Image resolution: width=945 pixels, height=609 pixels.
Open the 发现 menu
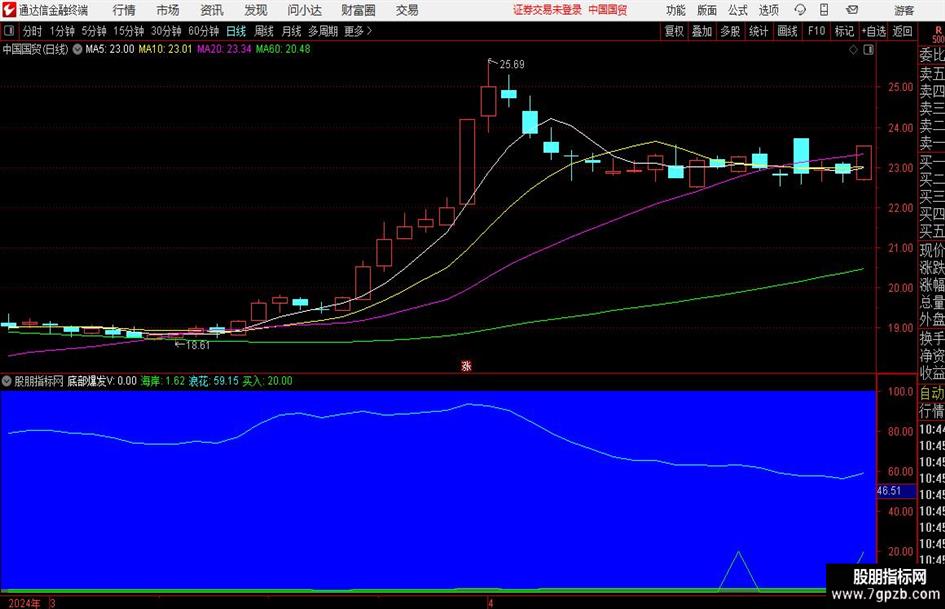point(256,10)
